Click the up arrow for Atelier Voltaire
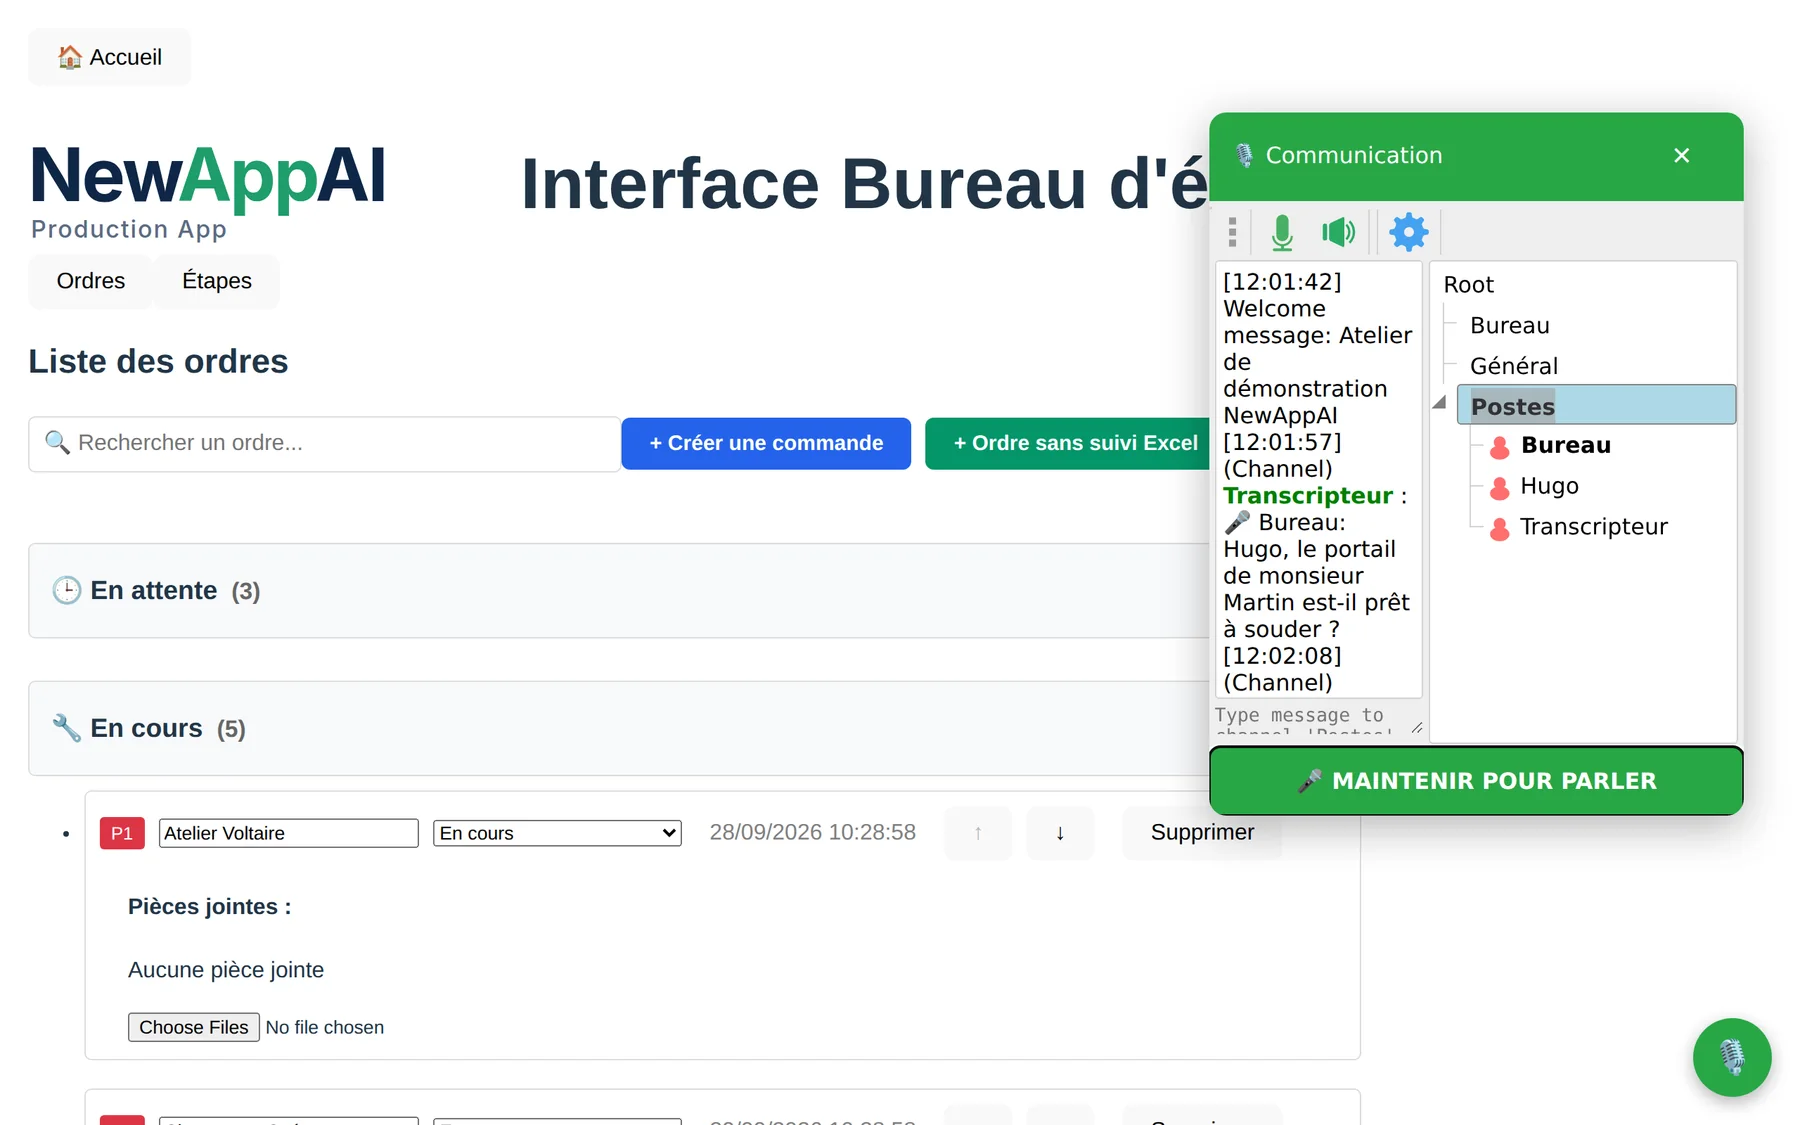The width and height of the screenshot is (1800, 1125). click(978, 833)
